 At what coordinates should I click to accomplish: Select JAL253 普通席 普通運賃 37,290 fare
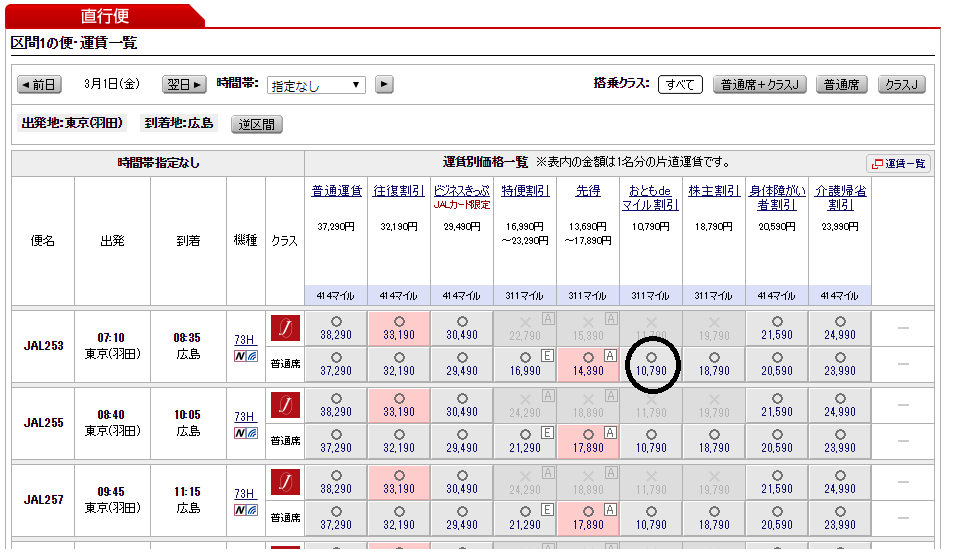(x=336, y=364)
